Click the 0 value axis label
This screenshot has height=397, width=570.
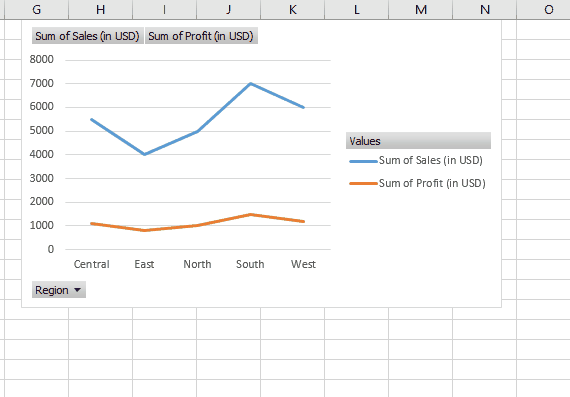click(51, 249)
